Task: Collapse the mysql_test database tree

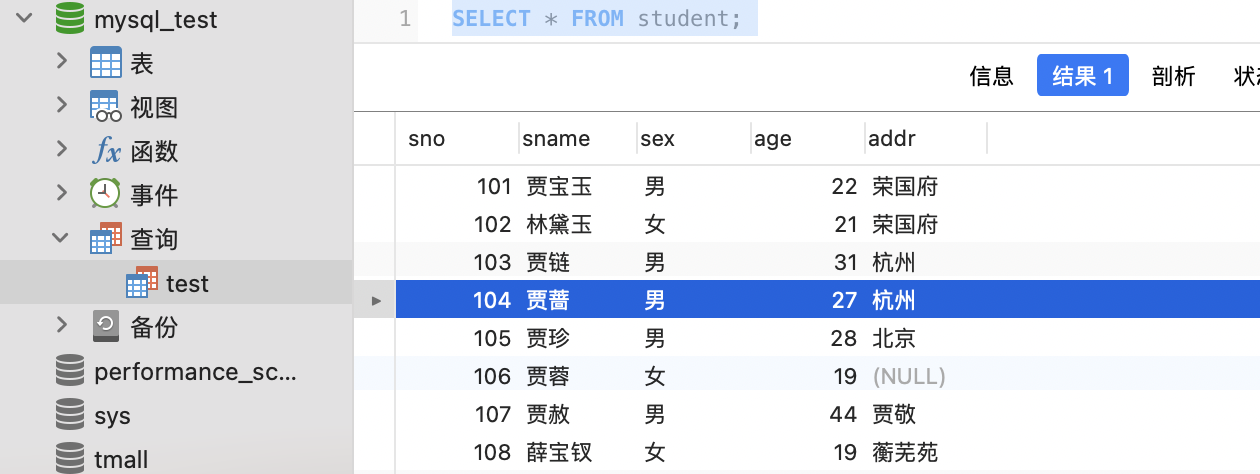Action: (x=25, y=19)
